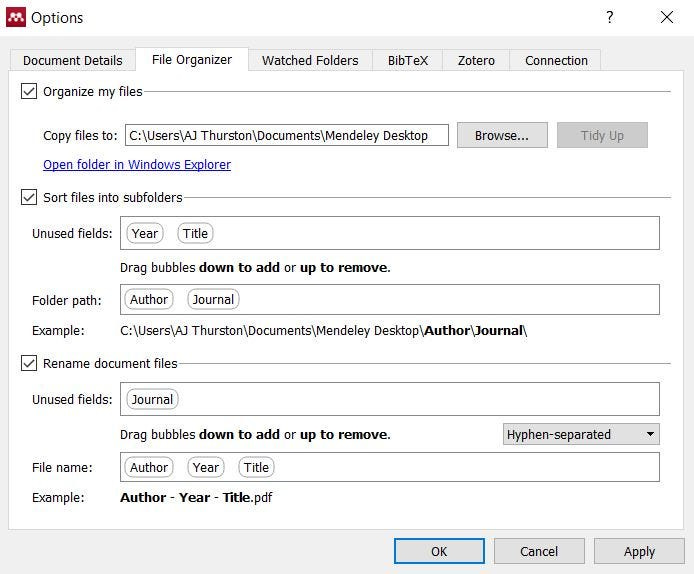
Task: Click the folder path example text
Action: click(x=324, y=331)
